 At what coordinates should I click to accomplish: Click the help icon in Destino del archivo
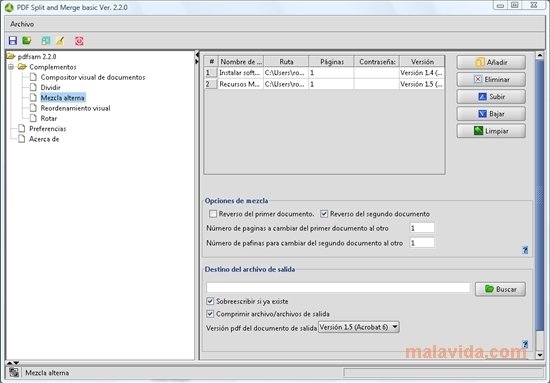tap(525, 344)
